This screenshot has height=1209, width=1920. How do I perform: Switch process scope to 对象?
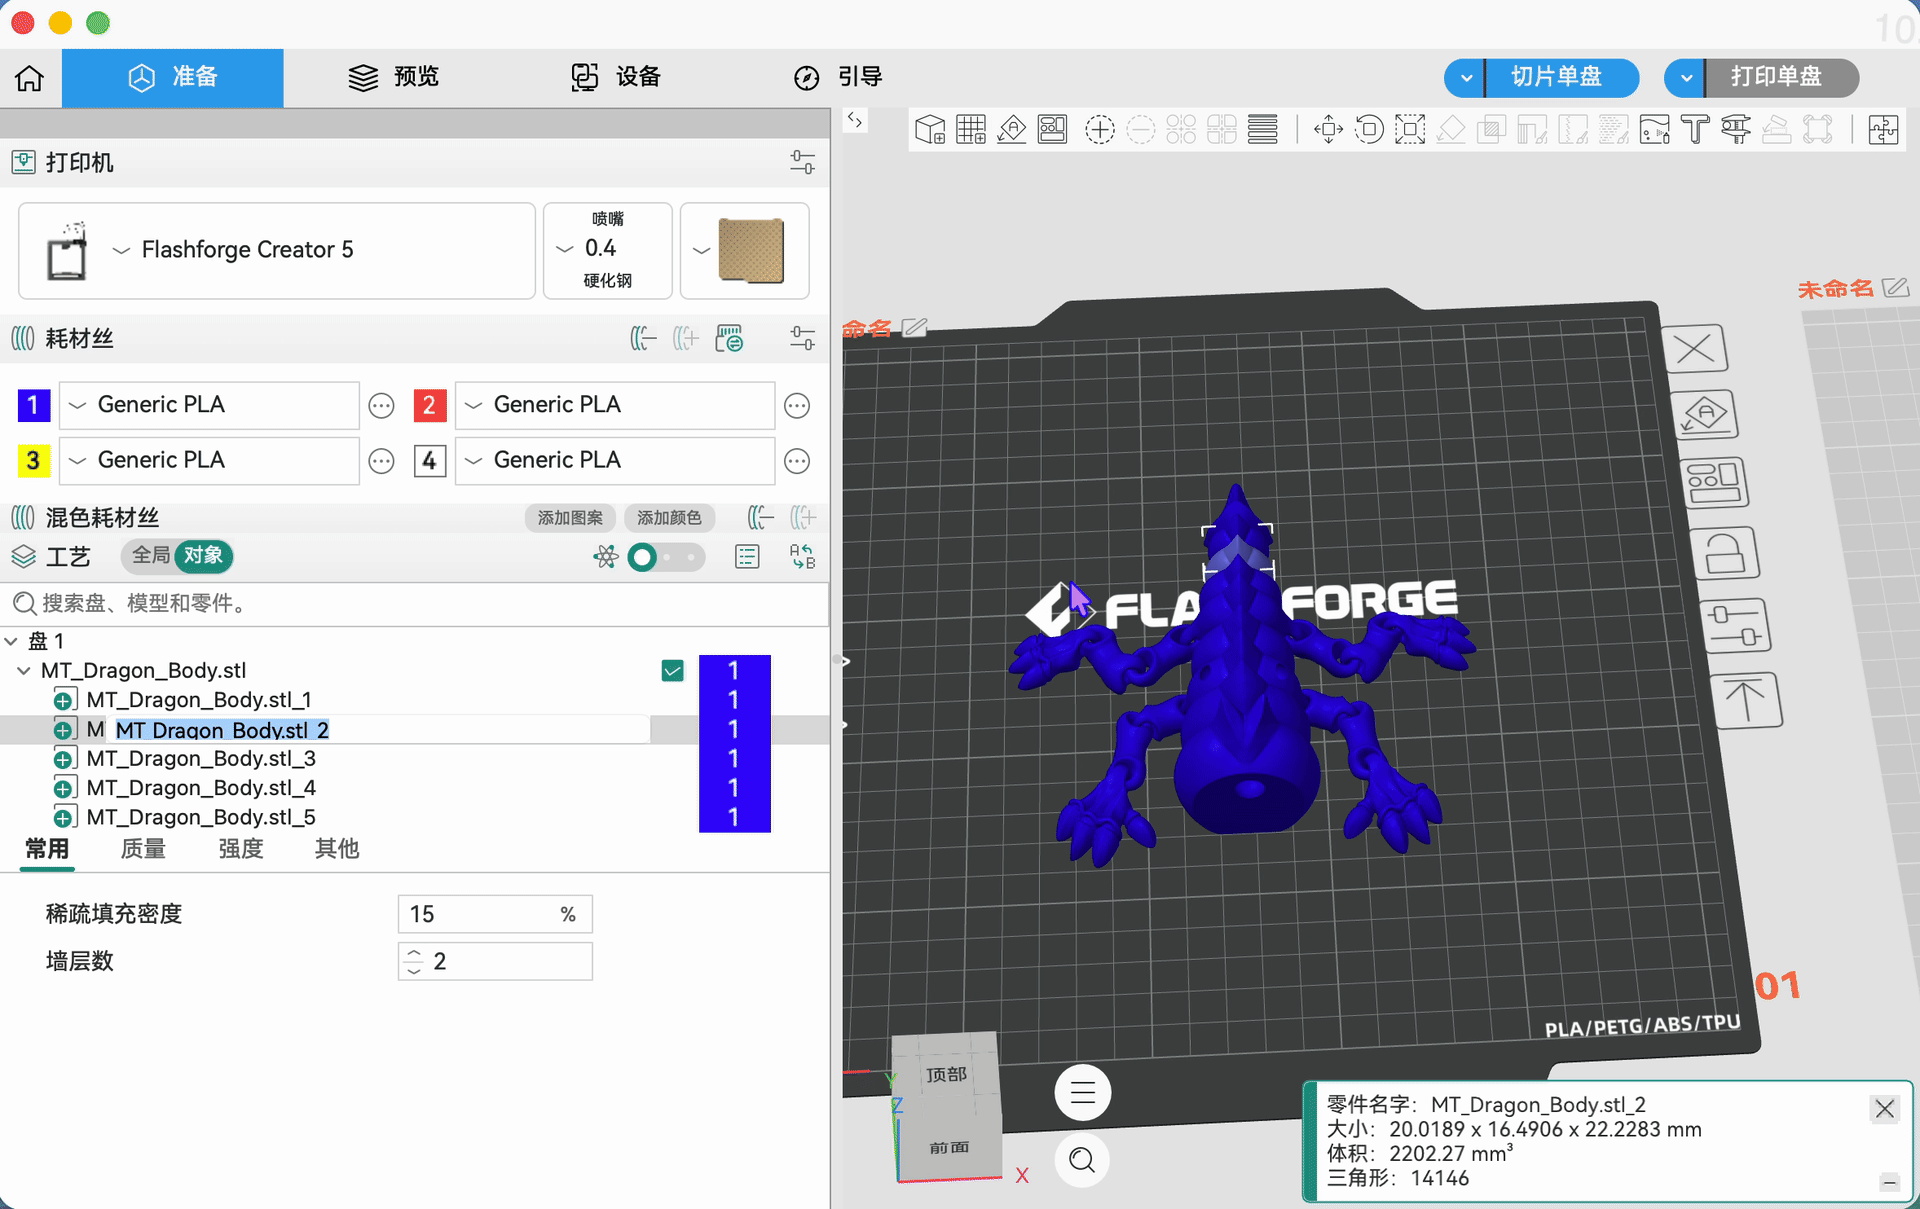click(203, 555)
